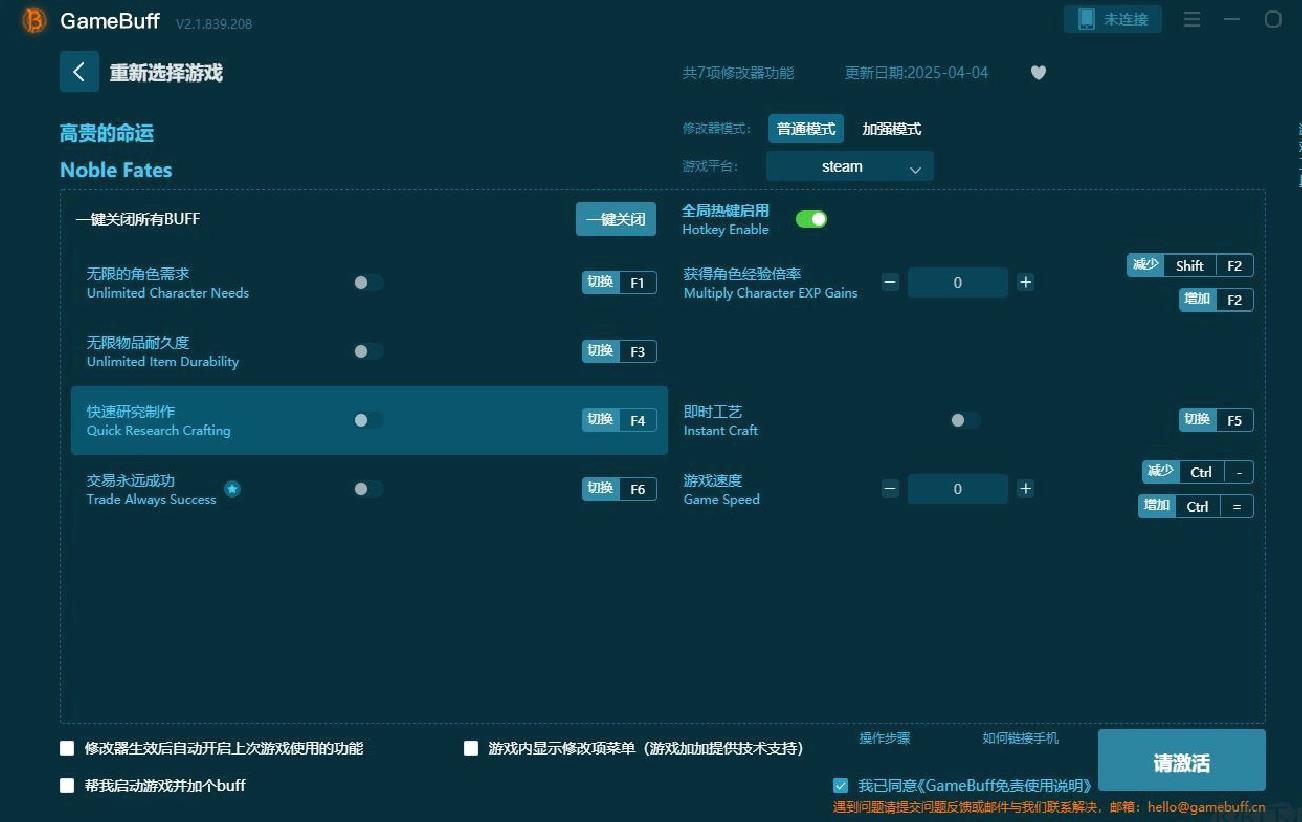1302x822 pixels.
Task: Click F1 hotkey for Unlimited Character Needs
Action: [619, 282]
